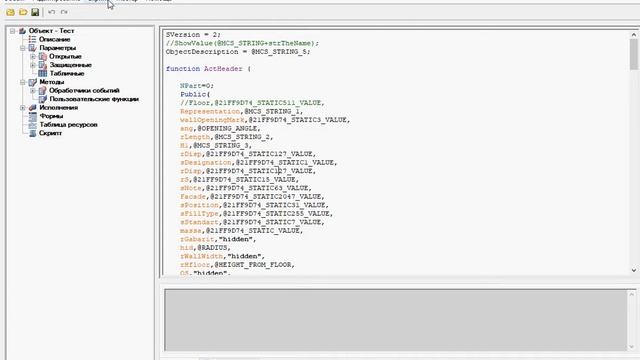Click the open folder toolbar icon
The width and height of the screenshot is (640, 360).
tap(23, 12)
